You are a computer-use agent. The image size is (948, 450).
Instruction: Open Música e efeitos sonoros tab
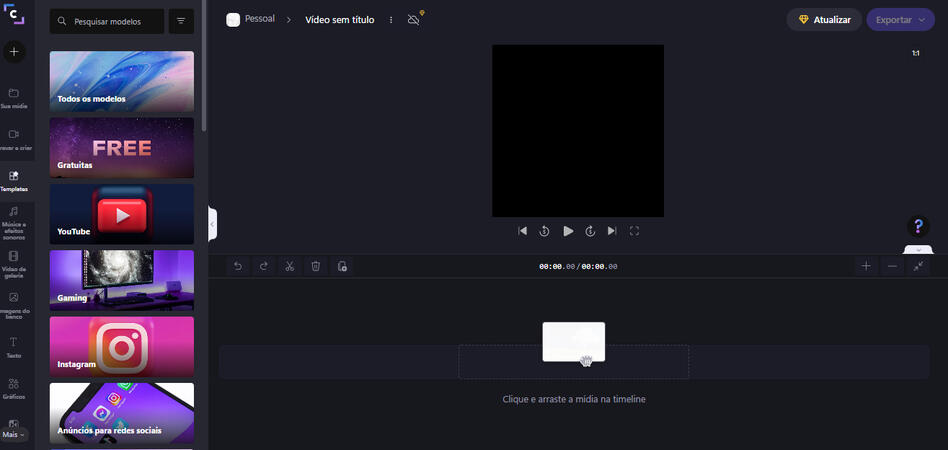[x=14, y=223]
